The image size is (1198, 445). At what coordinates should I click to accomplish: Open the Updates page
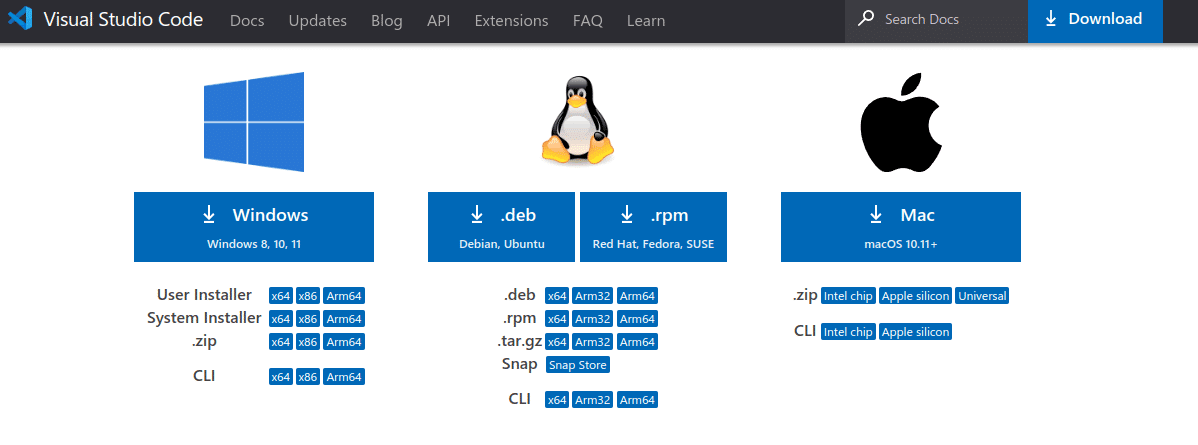[317, 21]
